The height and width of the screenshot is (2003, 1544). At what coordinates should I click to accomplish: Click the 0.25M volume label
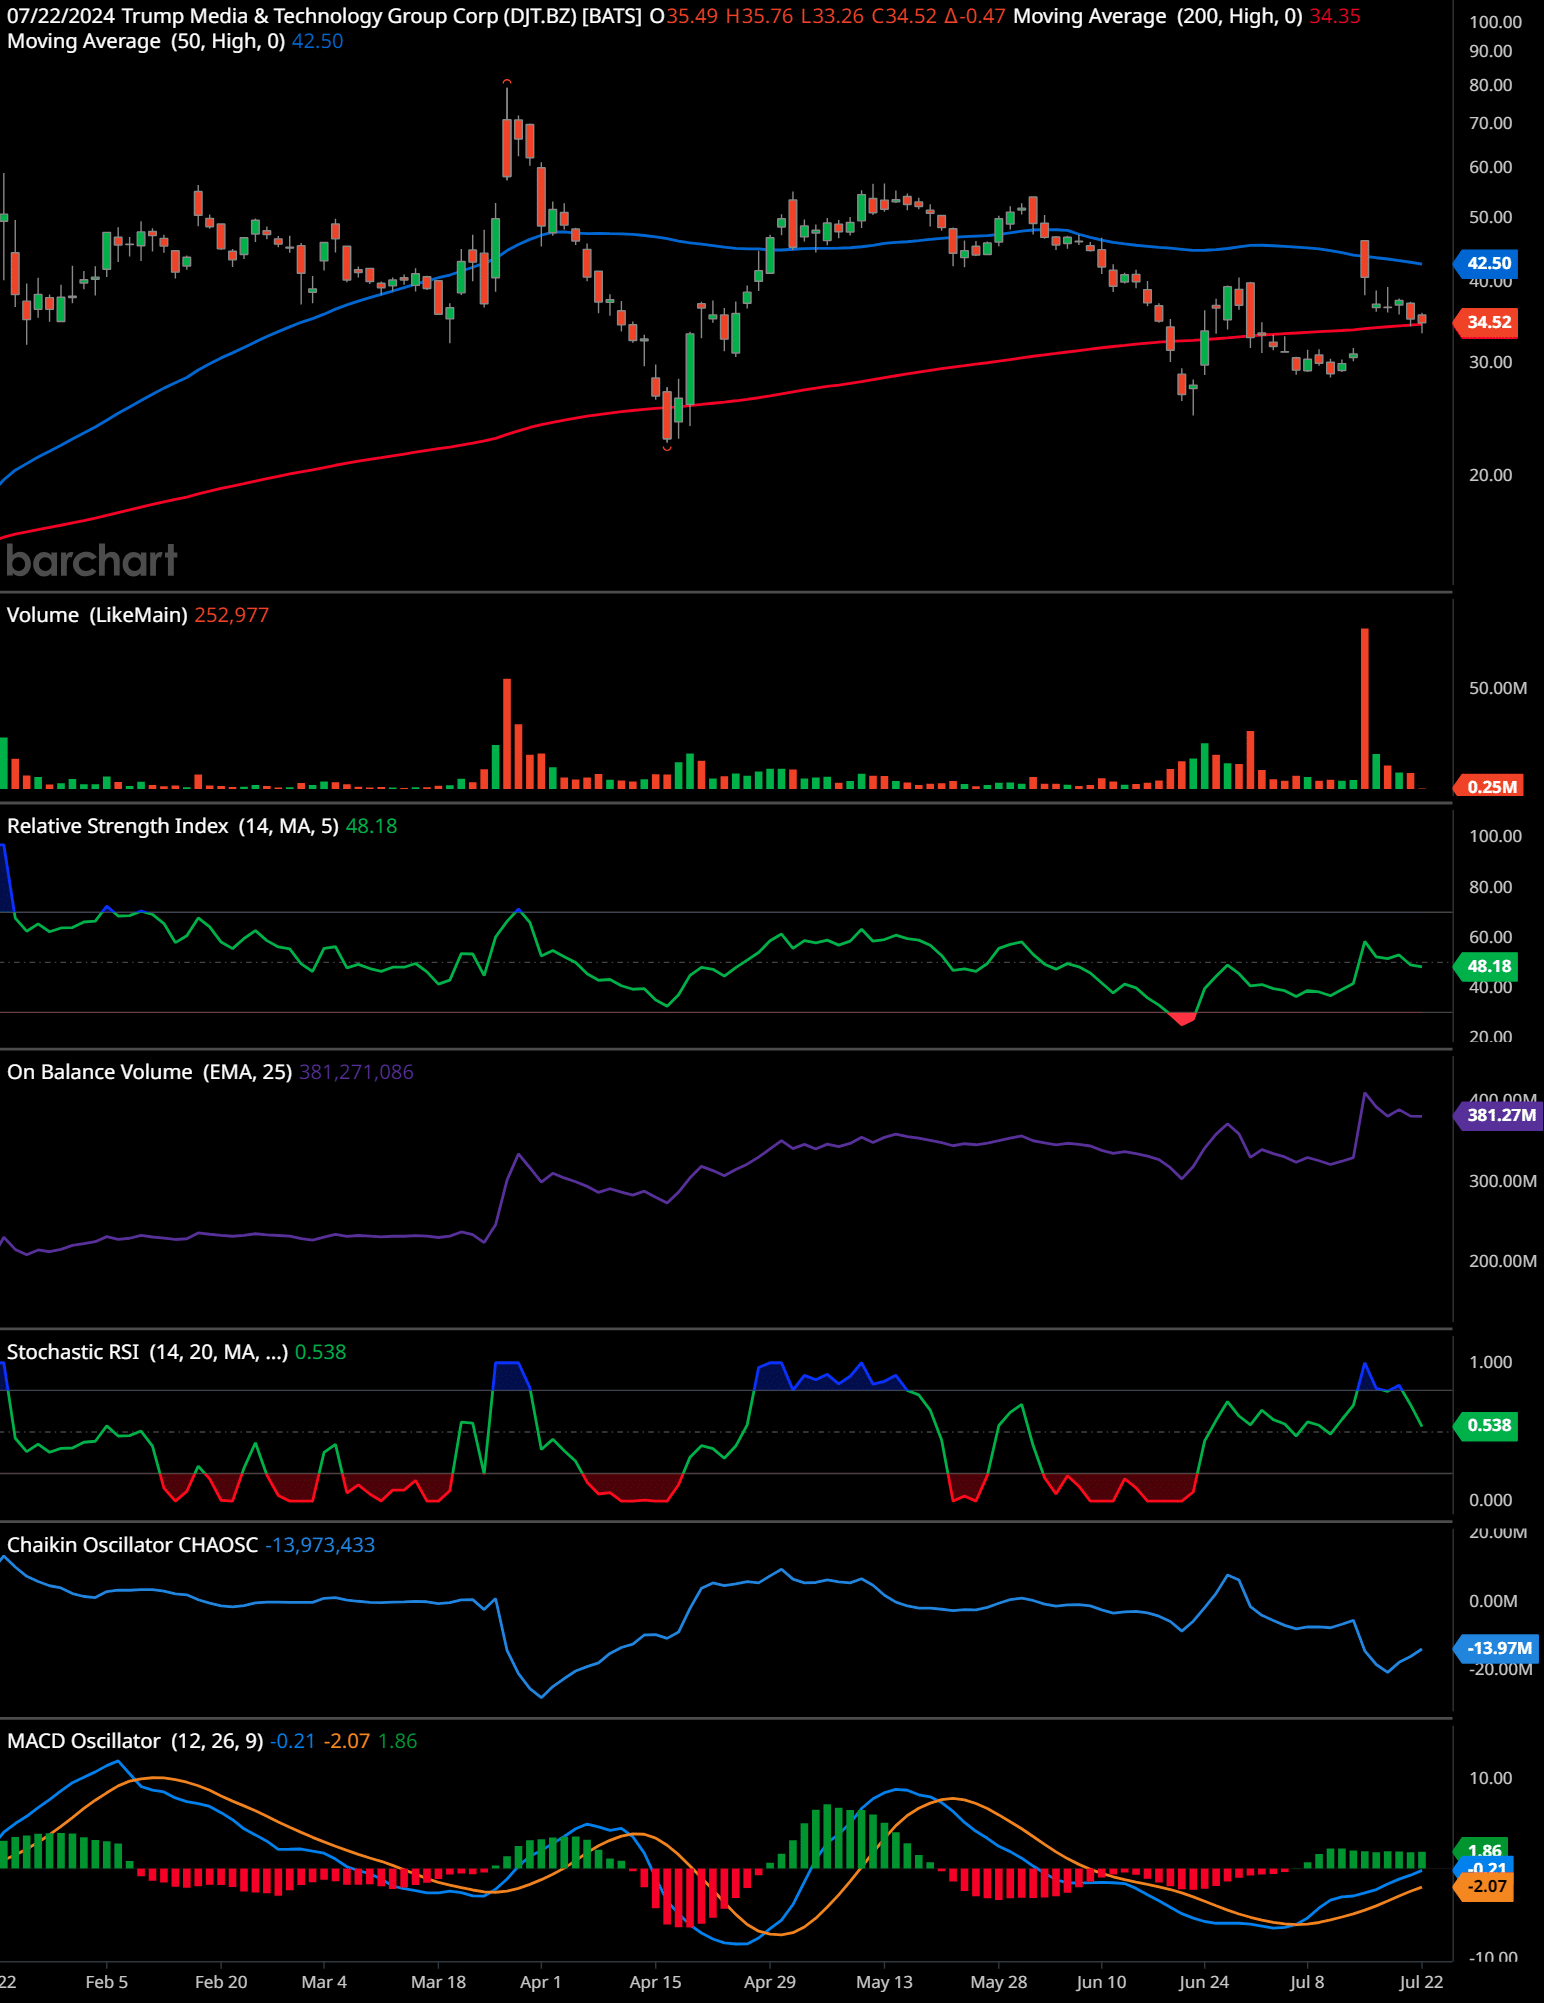[1490, 787]
